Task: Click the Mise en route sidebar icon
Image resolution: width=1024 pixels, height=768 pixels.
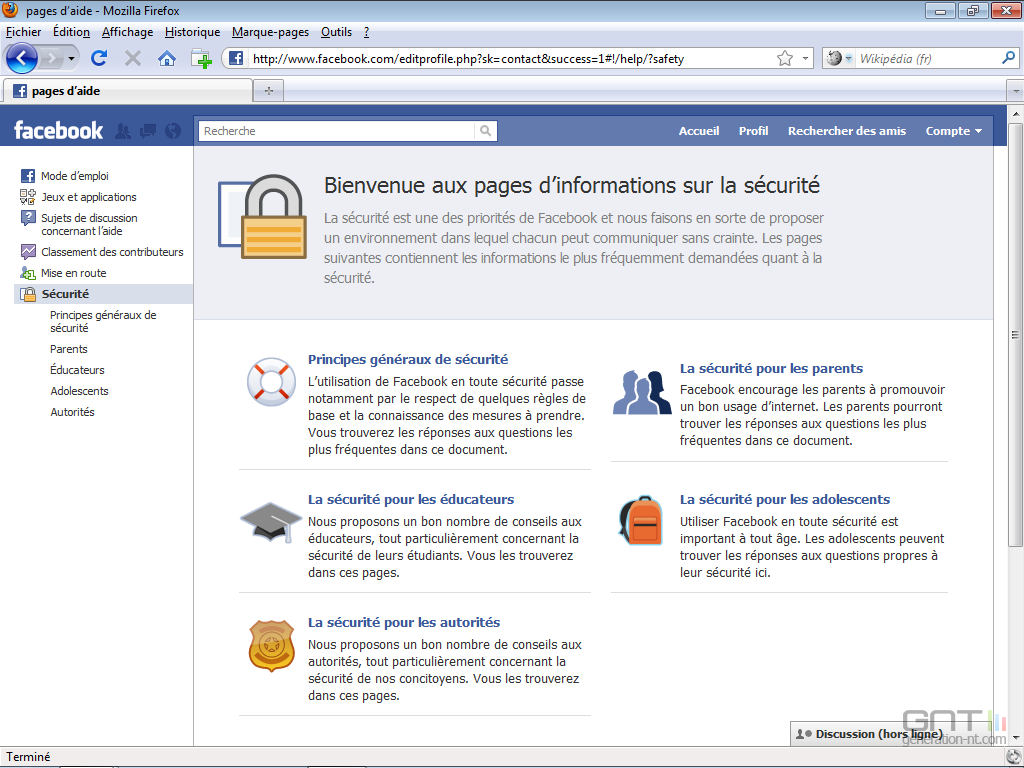Action: tap(27, 273)
